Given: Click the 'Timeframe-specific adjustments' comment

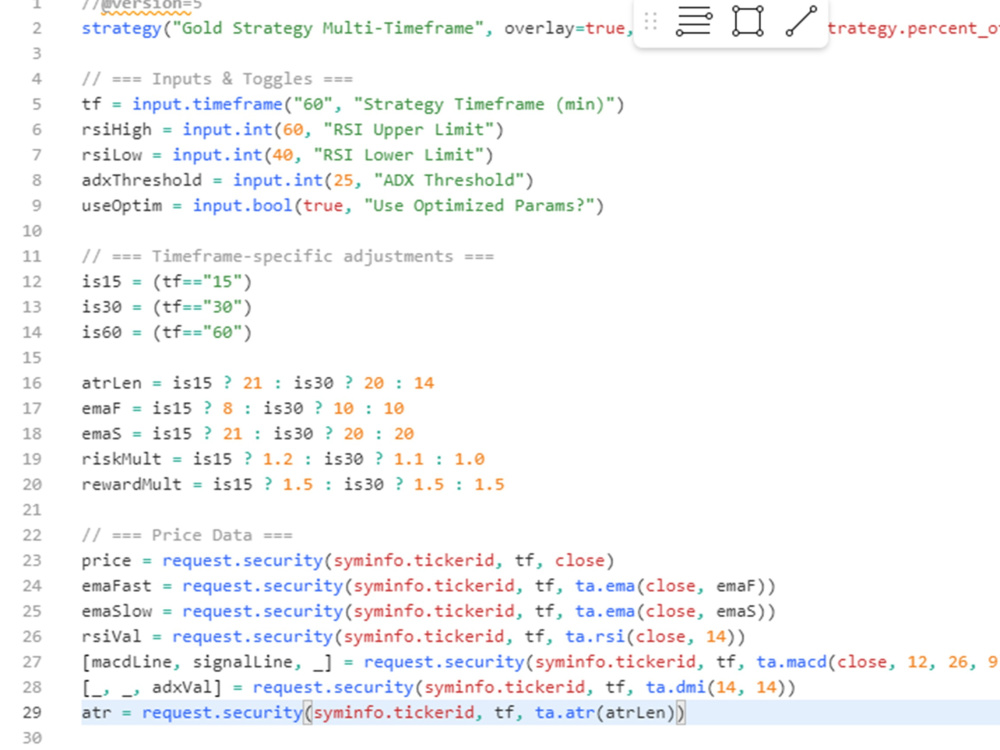Looking at the screenshot, I should (302, 256).
